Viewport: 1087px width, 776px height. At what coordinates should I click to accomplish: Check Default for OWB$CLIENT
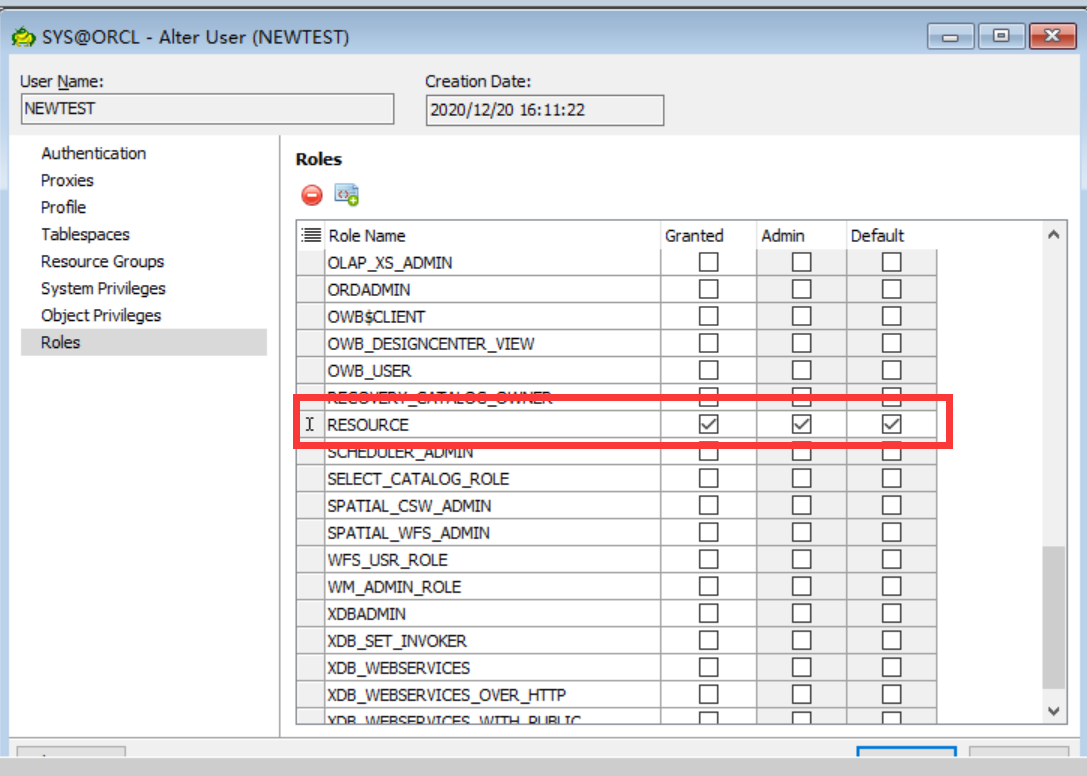pyautogui.click(x=892, y=316)
